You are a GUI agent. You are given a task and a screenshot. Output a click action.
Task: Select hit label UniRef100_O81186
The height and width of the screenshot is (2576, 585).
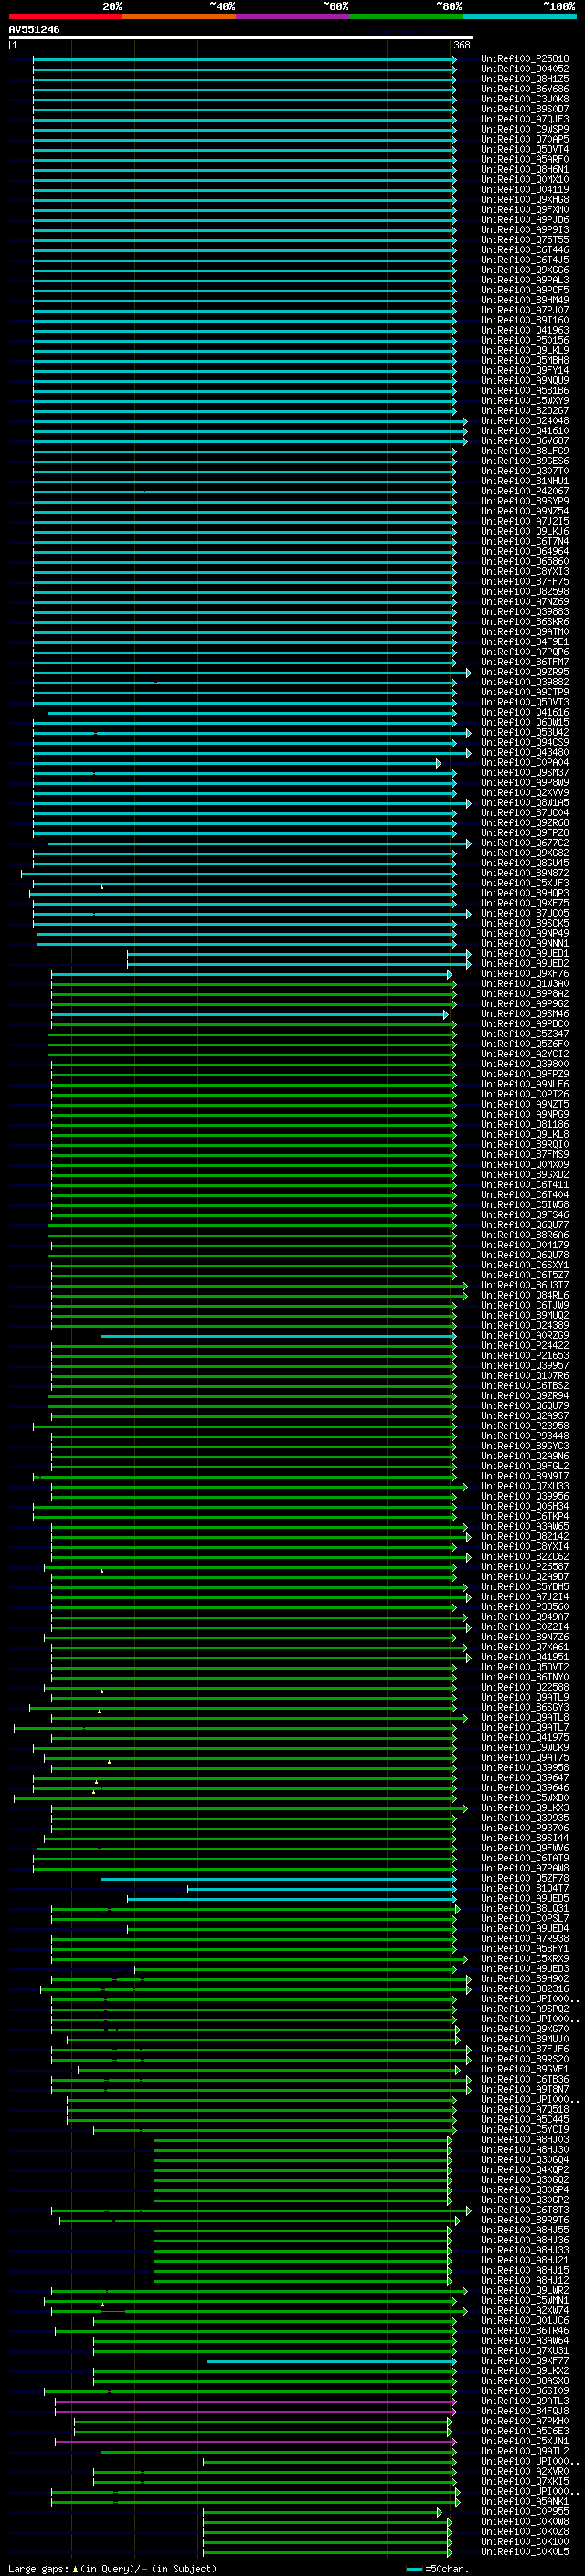tap(525, 1124)
